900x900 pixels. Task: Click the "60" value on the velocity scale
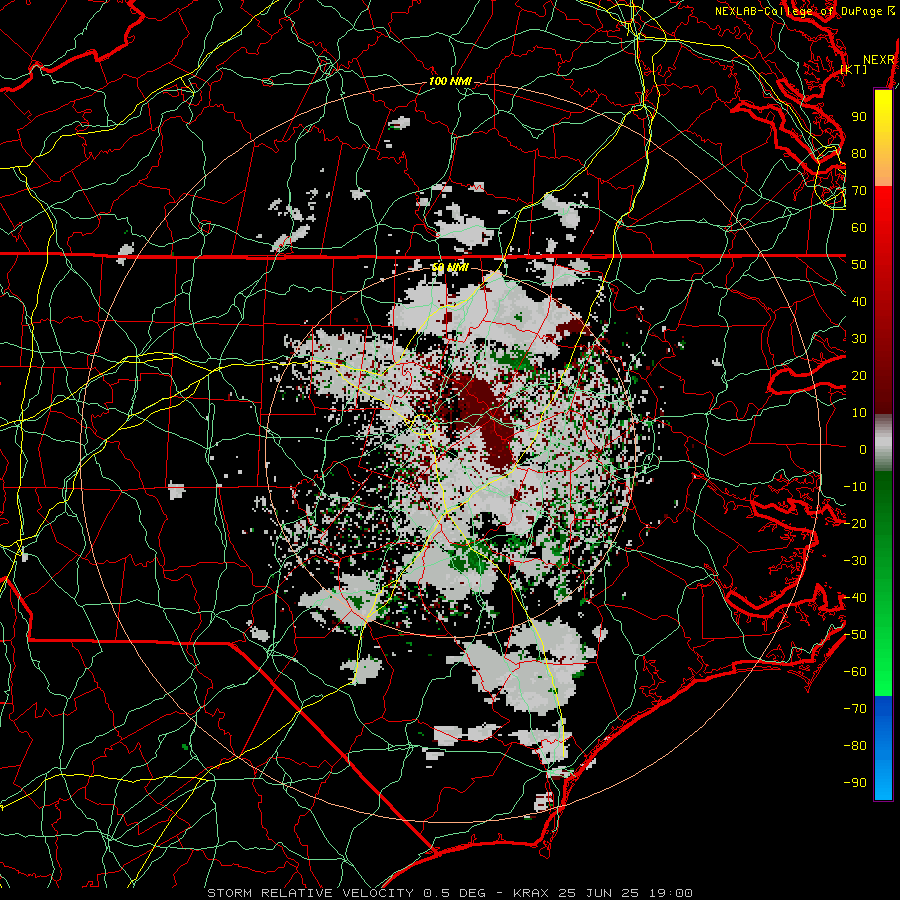(x=859, y=228)
